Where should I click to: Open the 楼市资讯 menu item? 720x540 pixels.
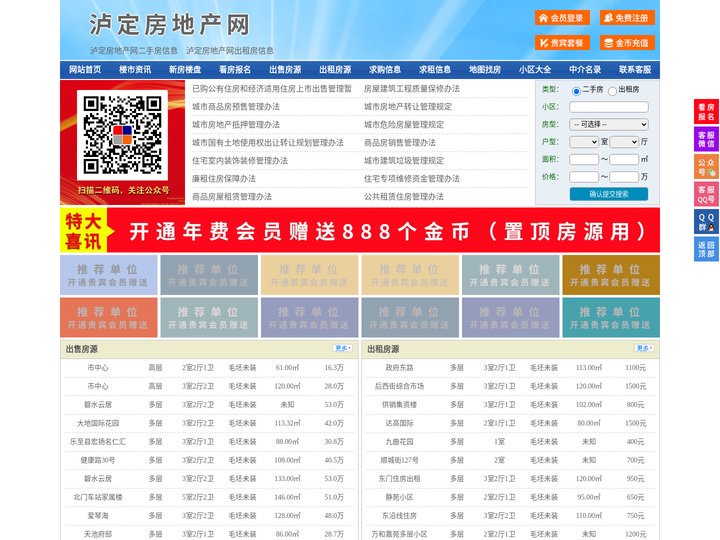(x=135, y=70)
